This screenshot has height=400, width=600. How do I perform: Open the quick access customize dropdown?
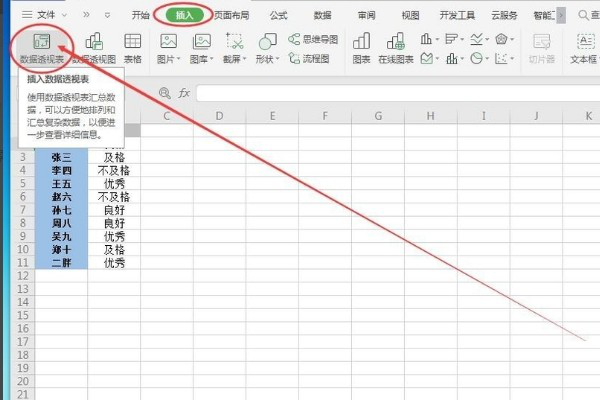click(108, 15)
